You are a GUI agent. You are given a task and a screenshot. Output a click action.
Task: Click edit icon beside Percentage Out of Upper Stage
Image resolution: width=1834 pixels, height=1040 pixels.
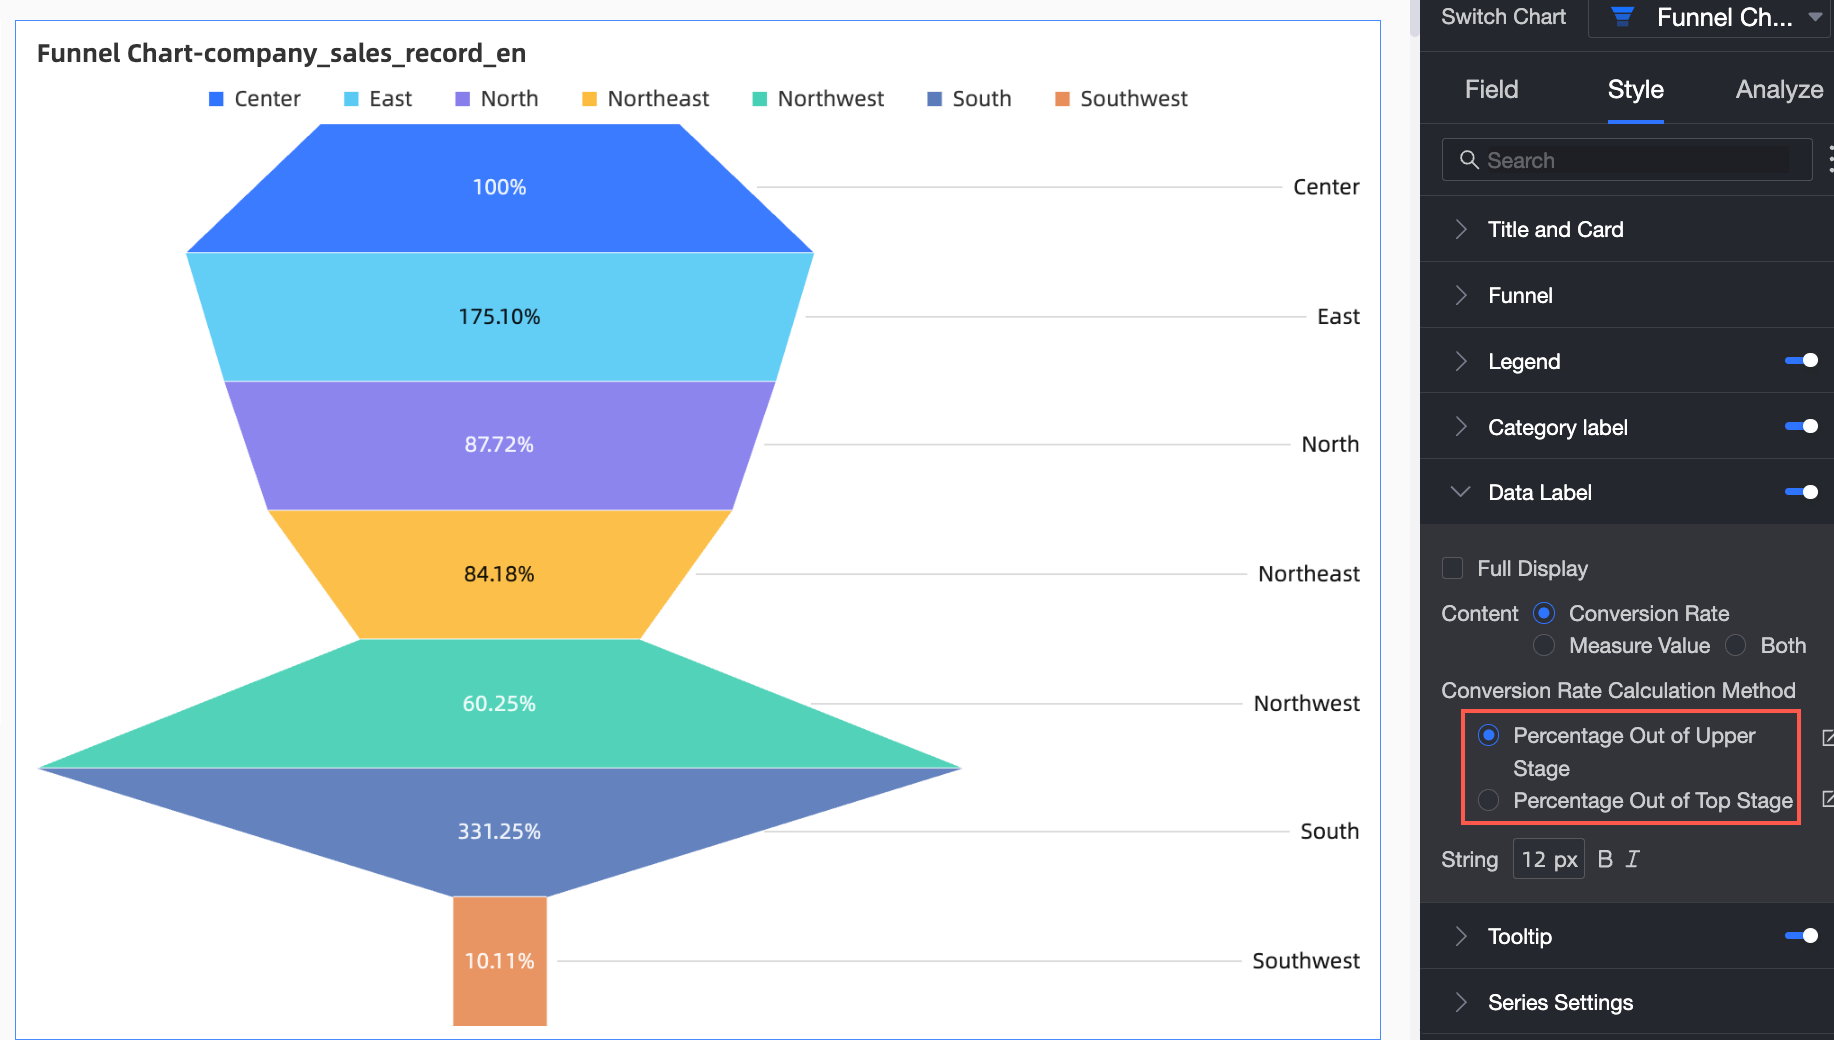(1828, 738)
